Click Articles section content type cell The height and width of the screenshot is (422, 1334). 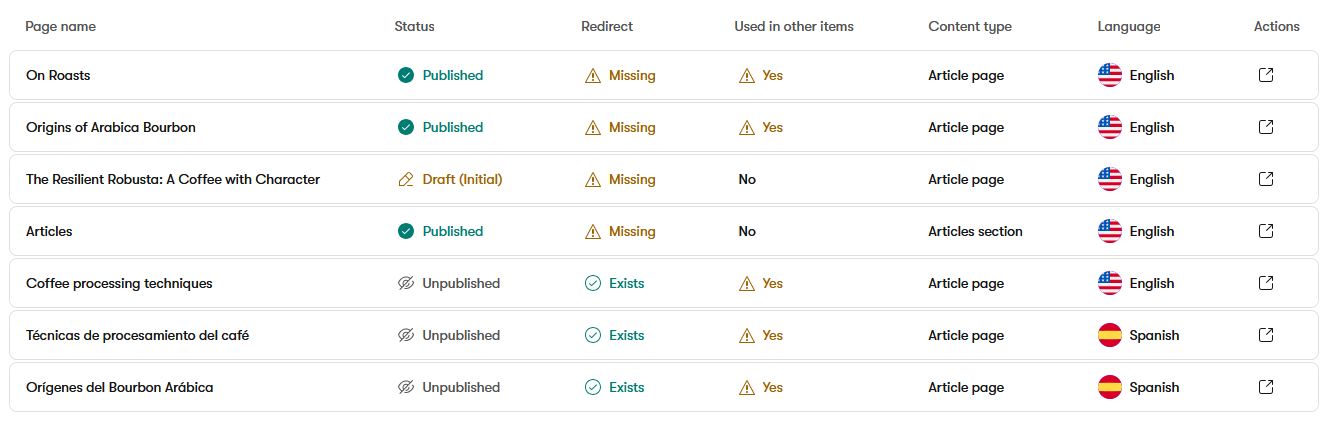(975, 231)
